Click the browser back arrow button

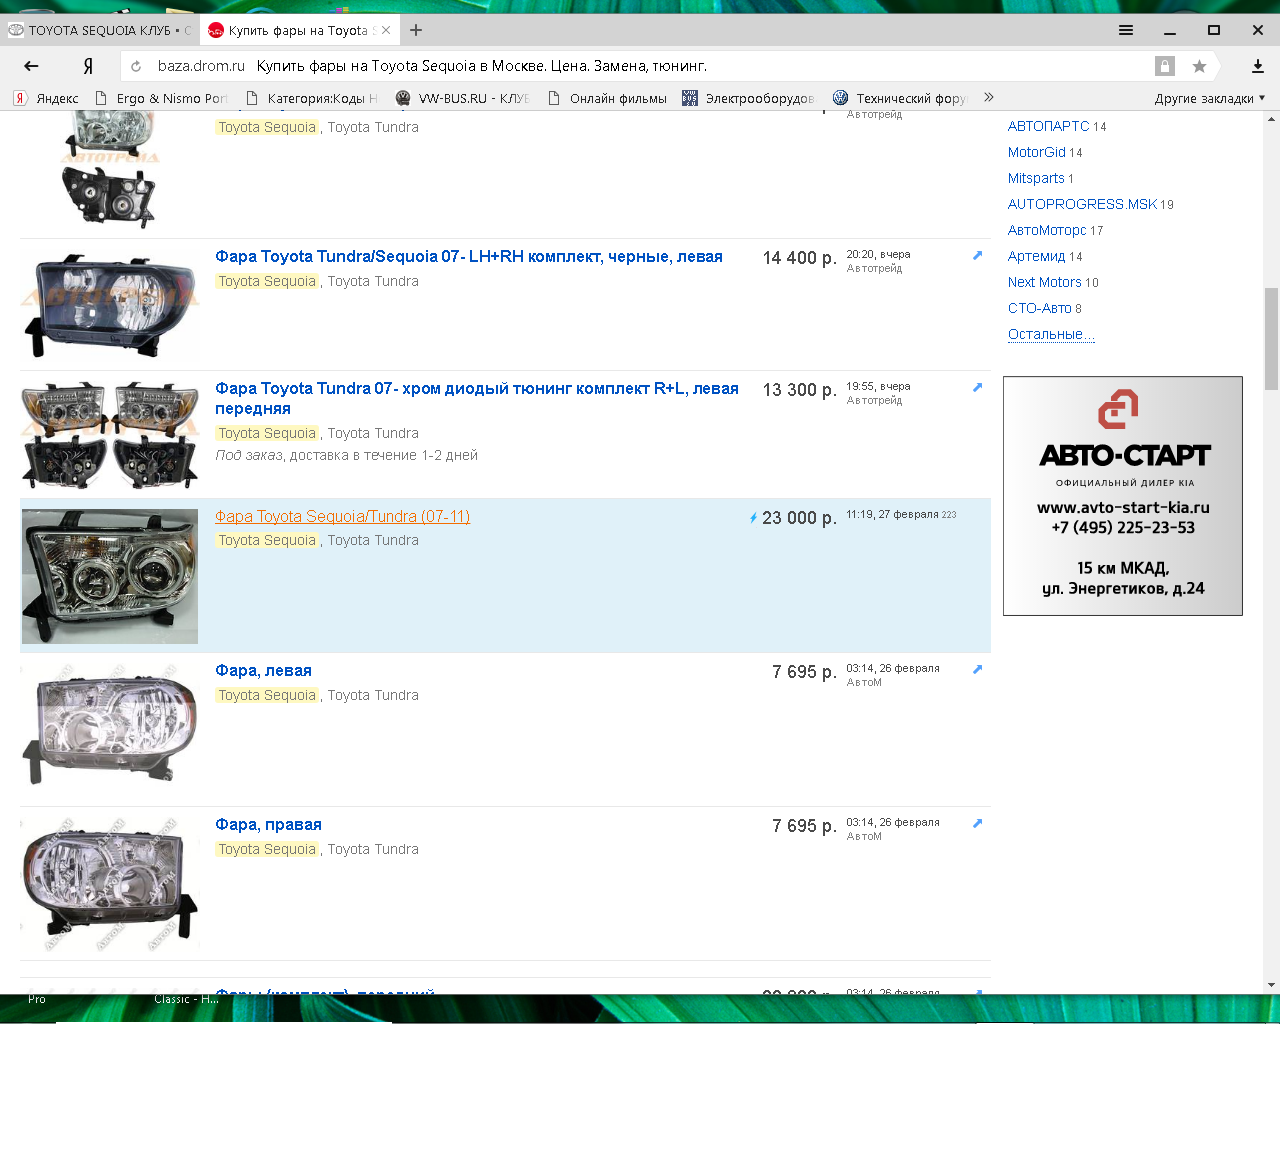coord(31,66)
